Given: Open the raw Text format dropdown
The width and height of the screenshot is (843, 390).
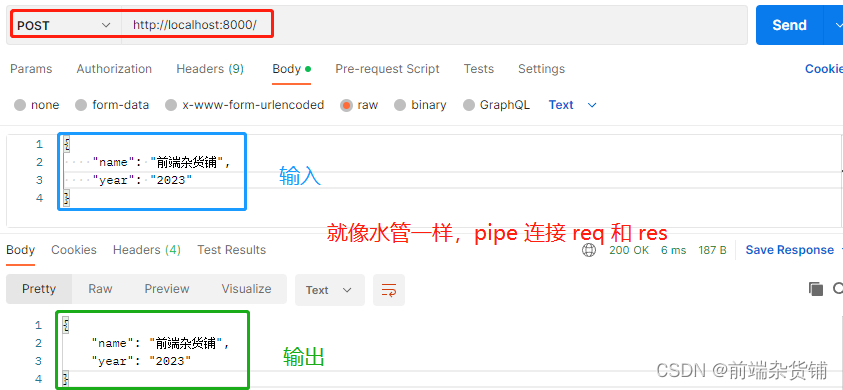Looking at the screenshot, I should coord(573,105).
